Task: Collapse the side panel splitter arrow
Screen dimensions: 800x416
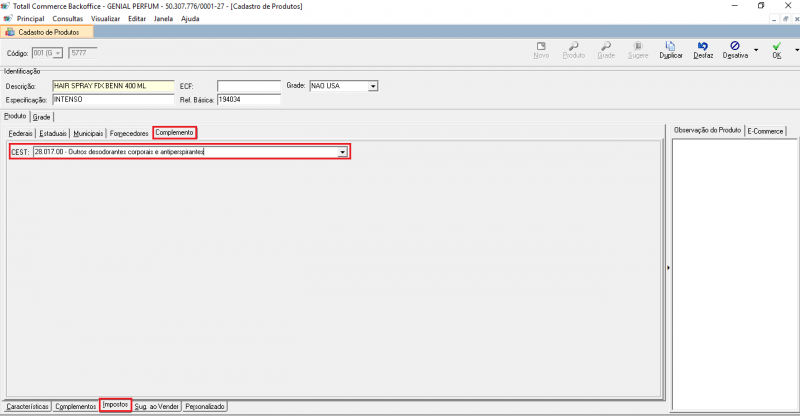Action: click(667, 267)
